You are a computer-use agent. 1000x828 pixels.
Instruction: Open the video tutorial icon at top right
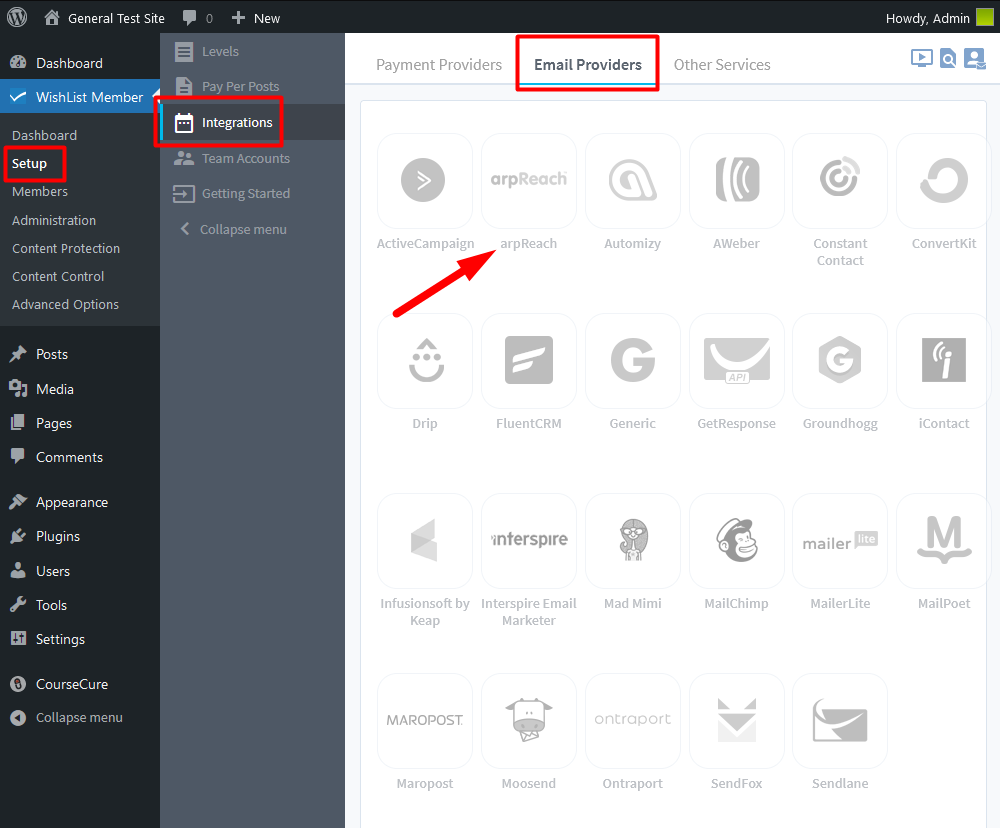[922, 59]
